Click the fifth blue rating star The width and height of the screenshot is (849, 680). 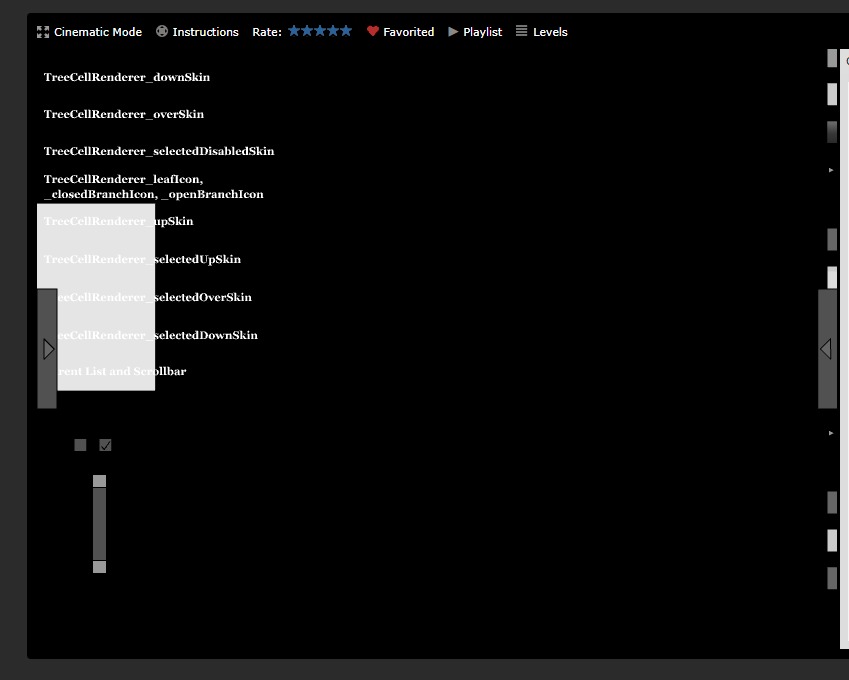[345, 31]
